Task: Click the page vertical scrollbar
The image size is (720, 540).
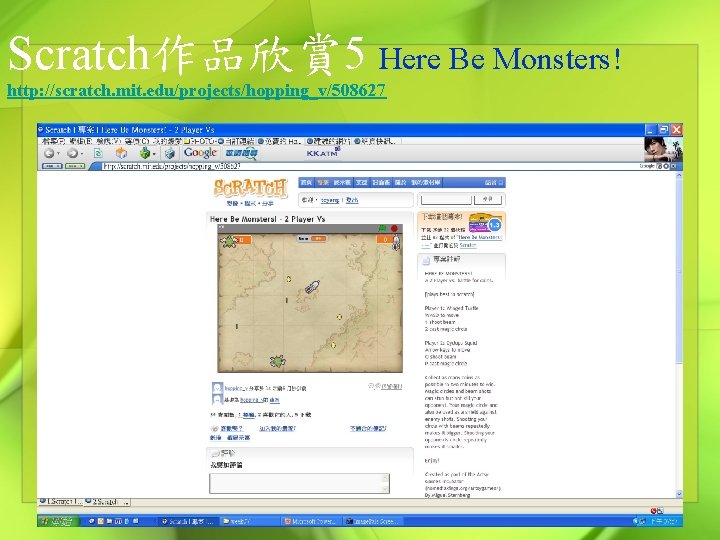Action: click(x=679, y=335)
